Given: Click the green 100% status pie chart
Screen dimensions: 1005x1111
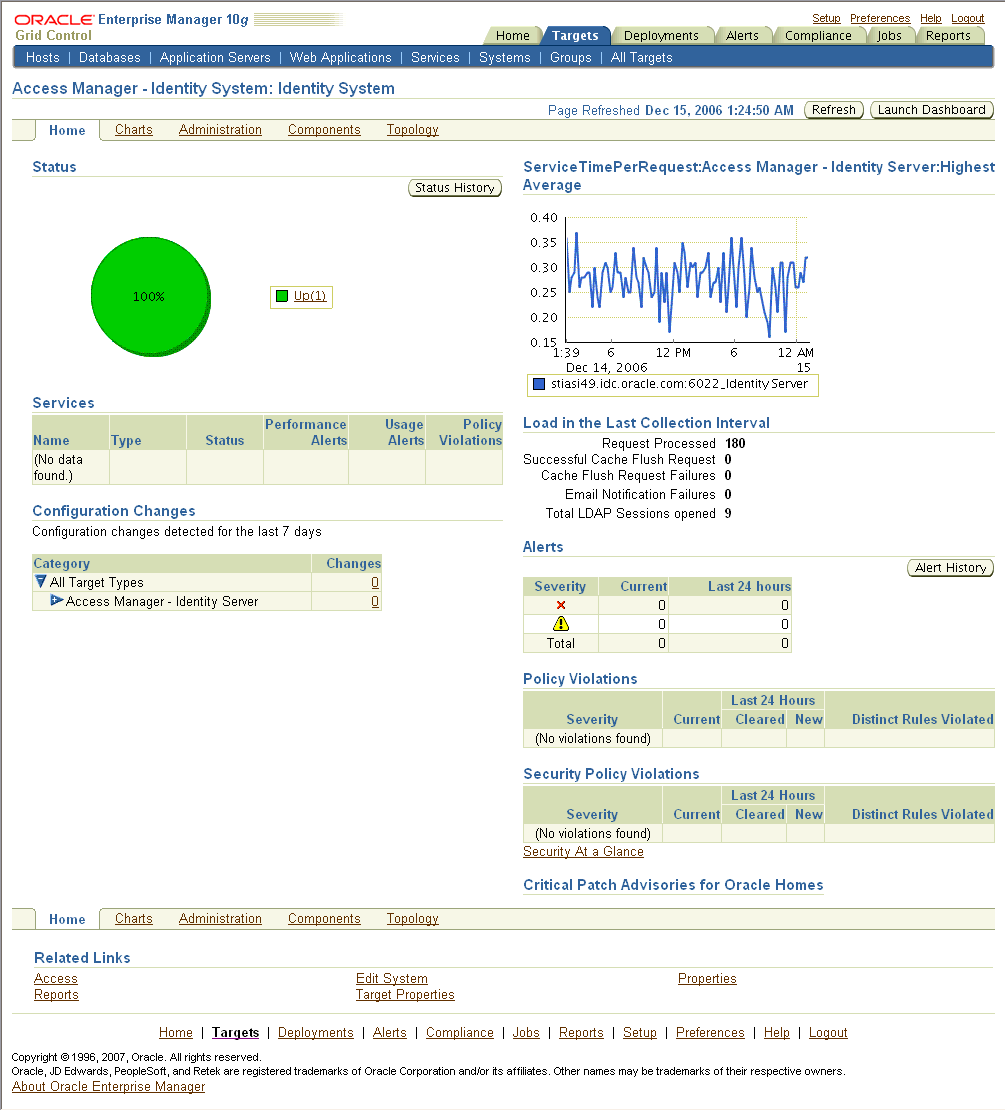Looking at the screenshot, I should pyautogui.click(x=150, y=296).
